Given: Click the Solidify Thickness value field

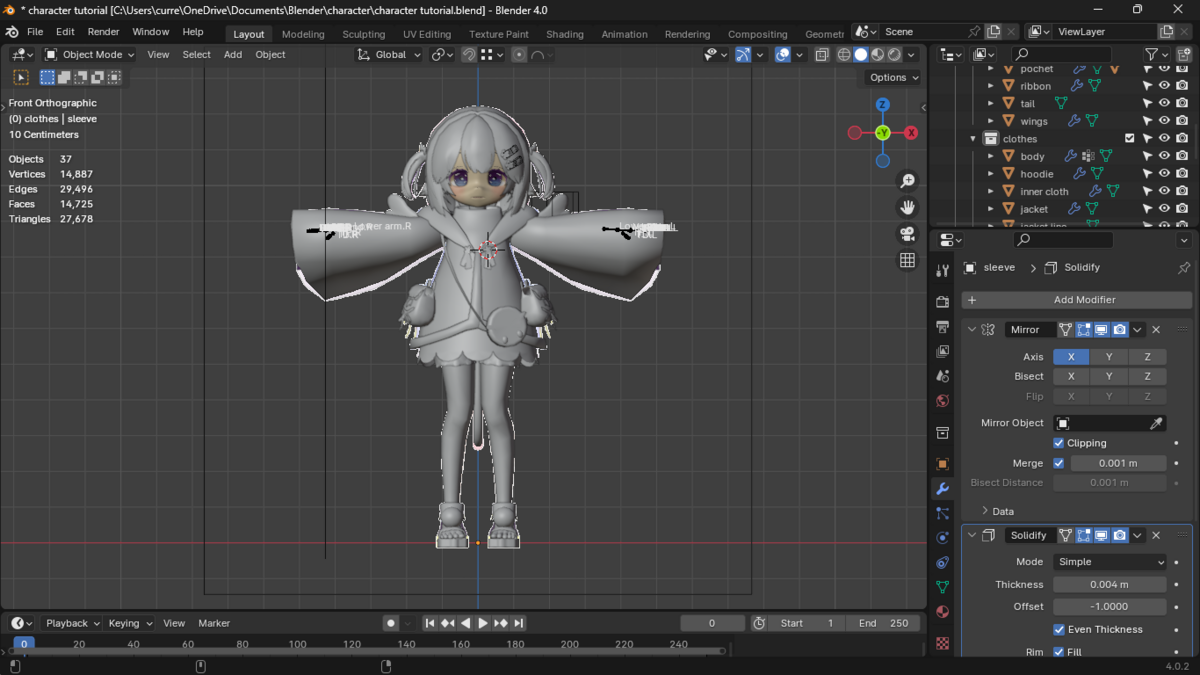Looking at the screenshot, I should [1109, 585].
